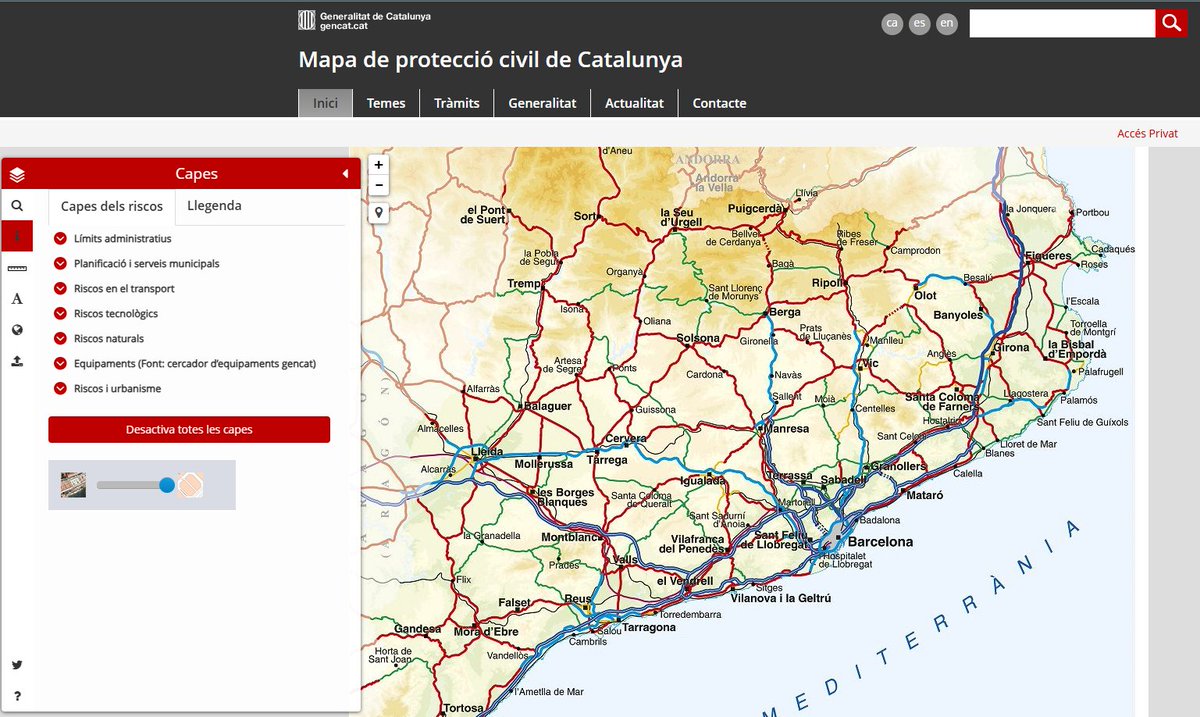Screen dimensions: 1200x717
Task: Click Girona label on the map
Action: (x=1011, y=348)
